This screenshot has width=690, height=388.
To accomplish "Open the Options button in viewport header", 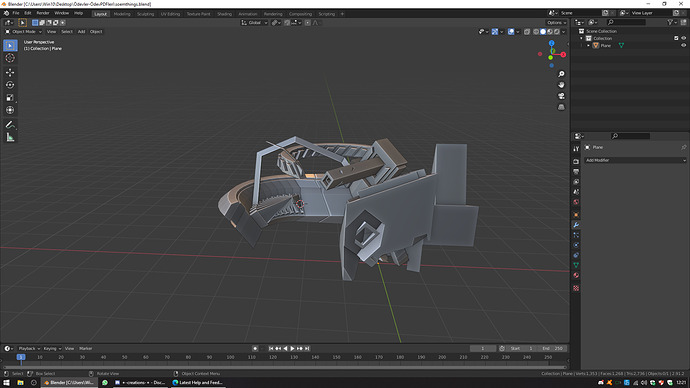I will 556,22.
